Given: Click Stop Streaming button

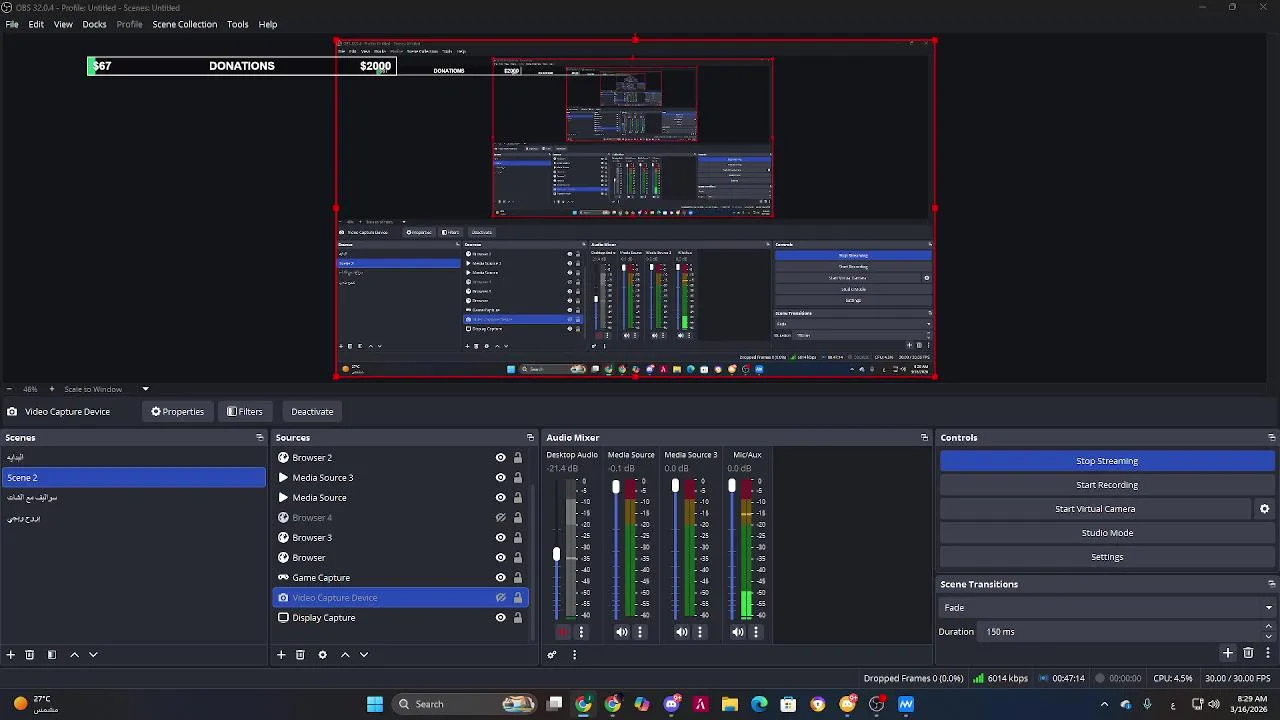Looking at the screenshot, I should click(x=1107, y=461).
